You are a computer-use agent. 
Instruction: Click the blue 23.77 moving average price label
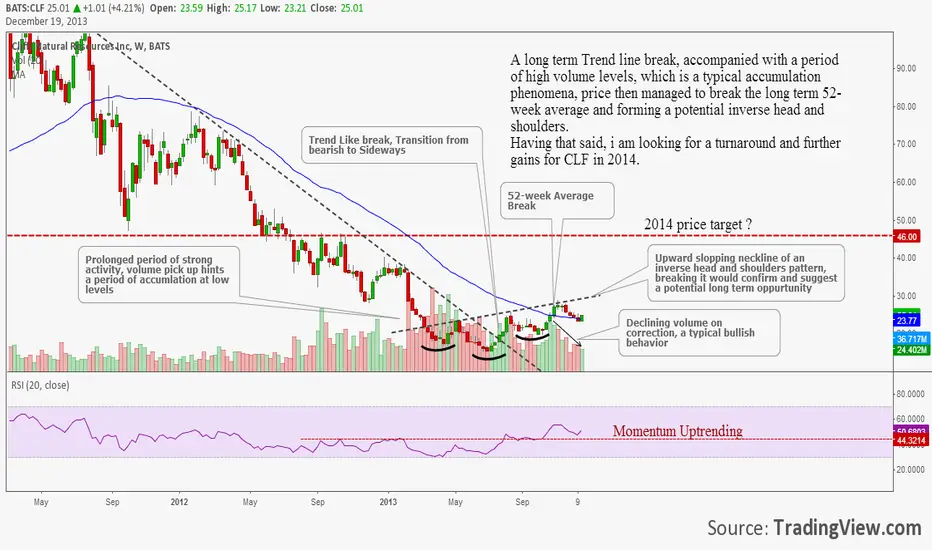[x=906, y=321]
